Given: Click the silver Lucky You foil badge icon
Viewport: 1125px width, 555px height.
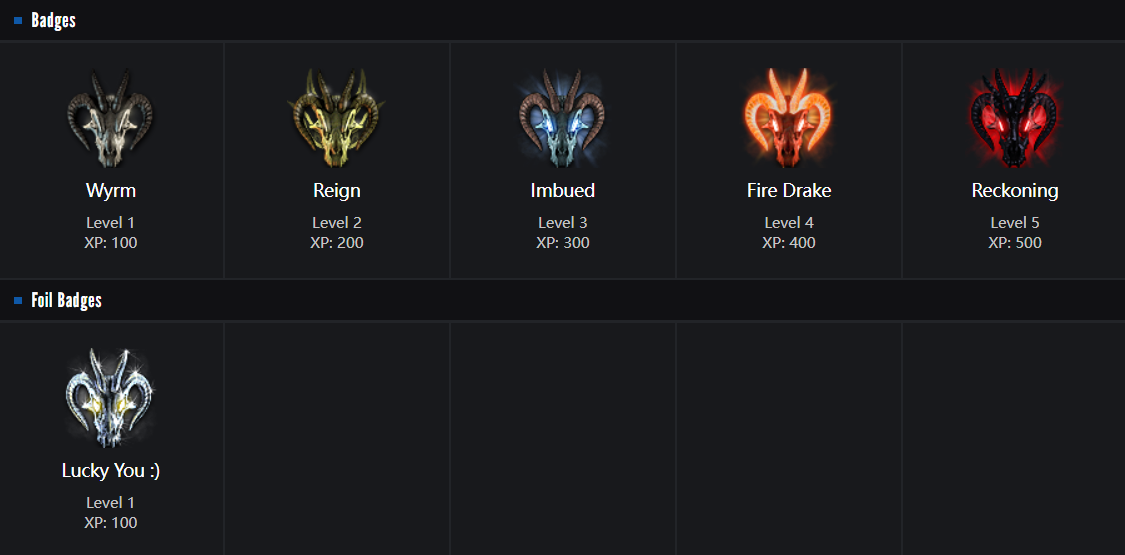Looking at the screenshot, I should point(110,398).
